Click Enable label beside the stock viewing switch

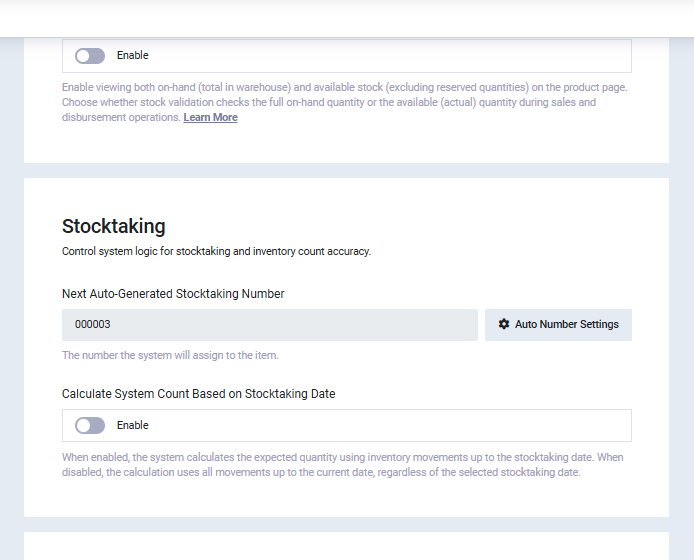point(132,56)
